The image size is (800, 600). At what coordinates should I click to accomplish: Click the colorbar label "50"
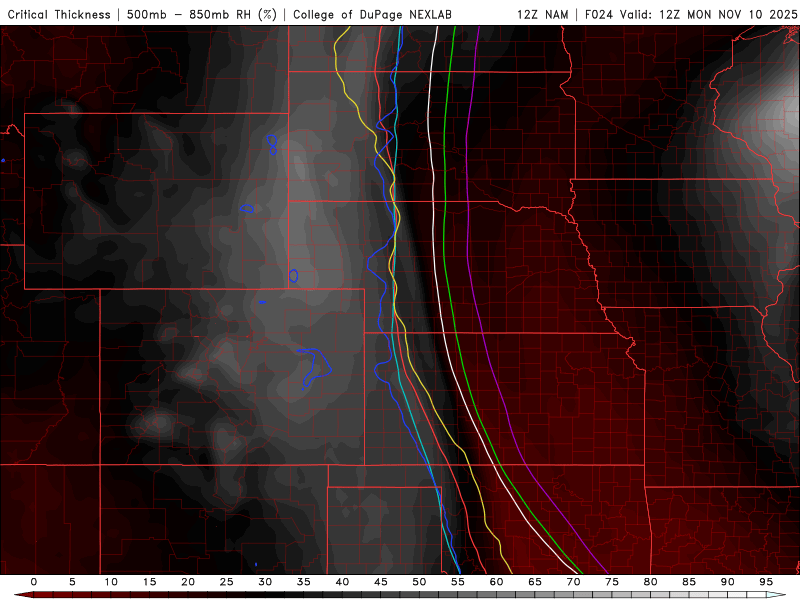[x=419, y=582]
